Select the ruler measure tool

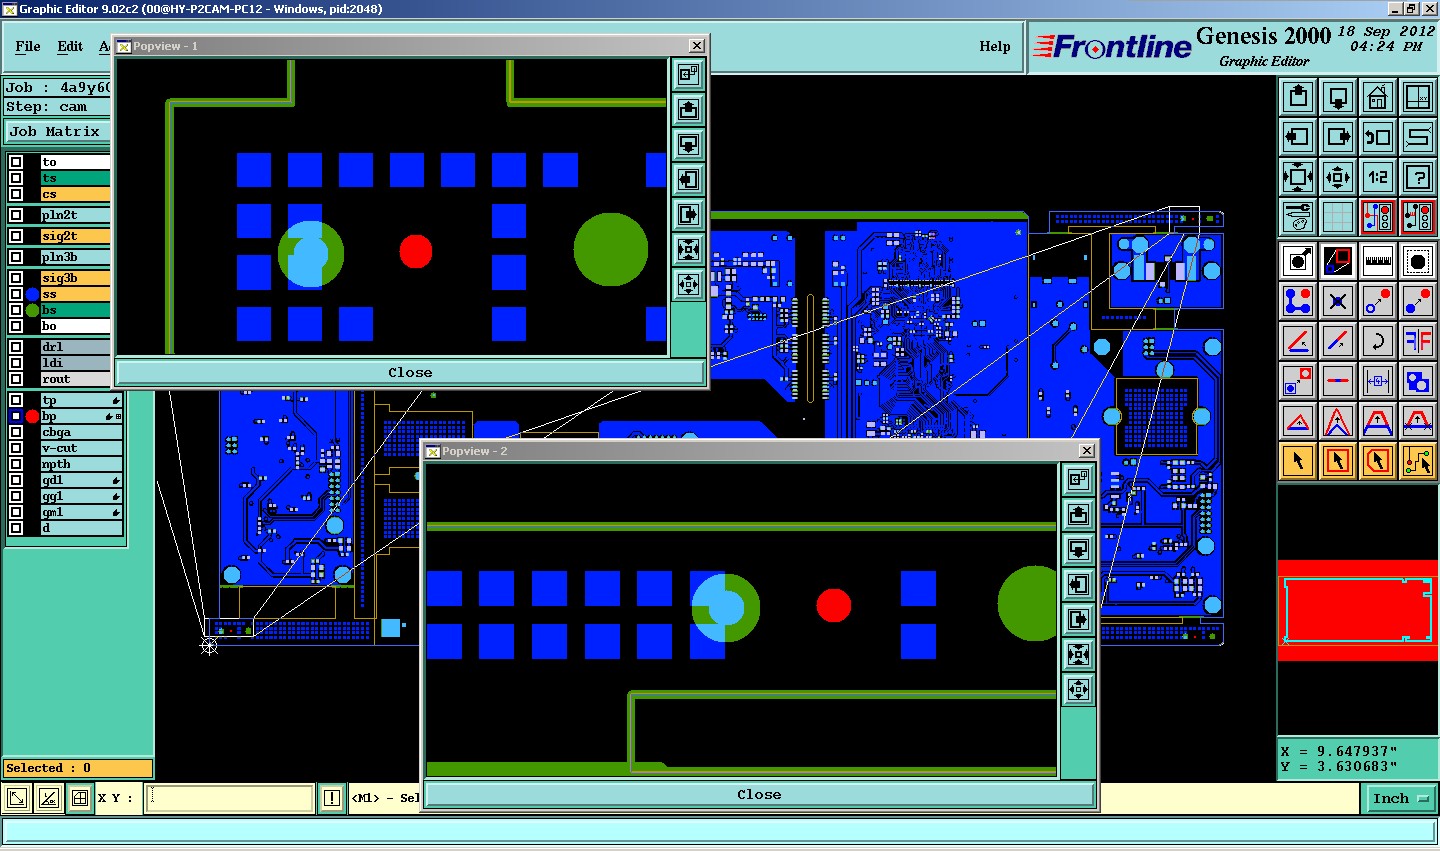[1378, 261]
